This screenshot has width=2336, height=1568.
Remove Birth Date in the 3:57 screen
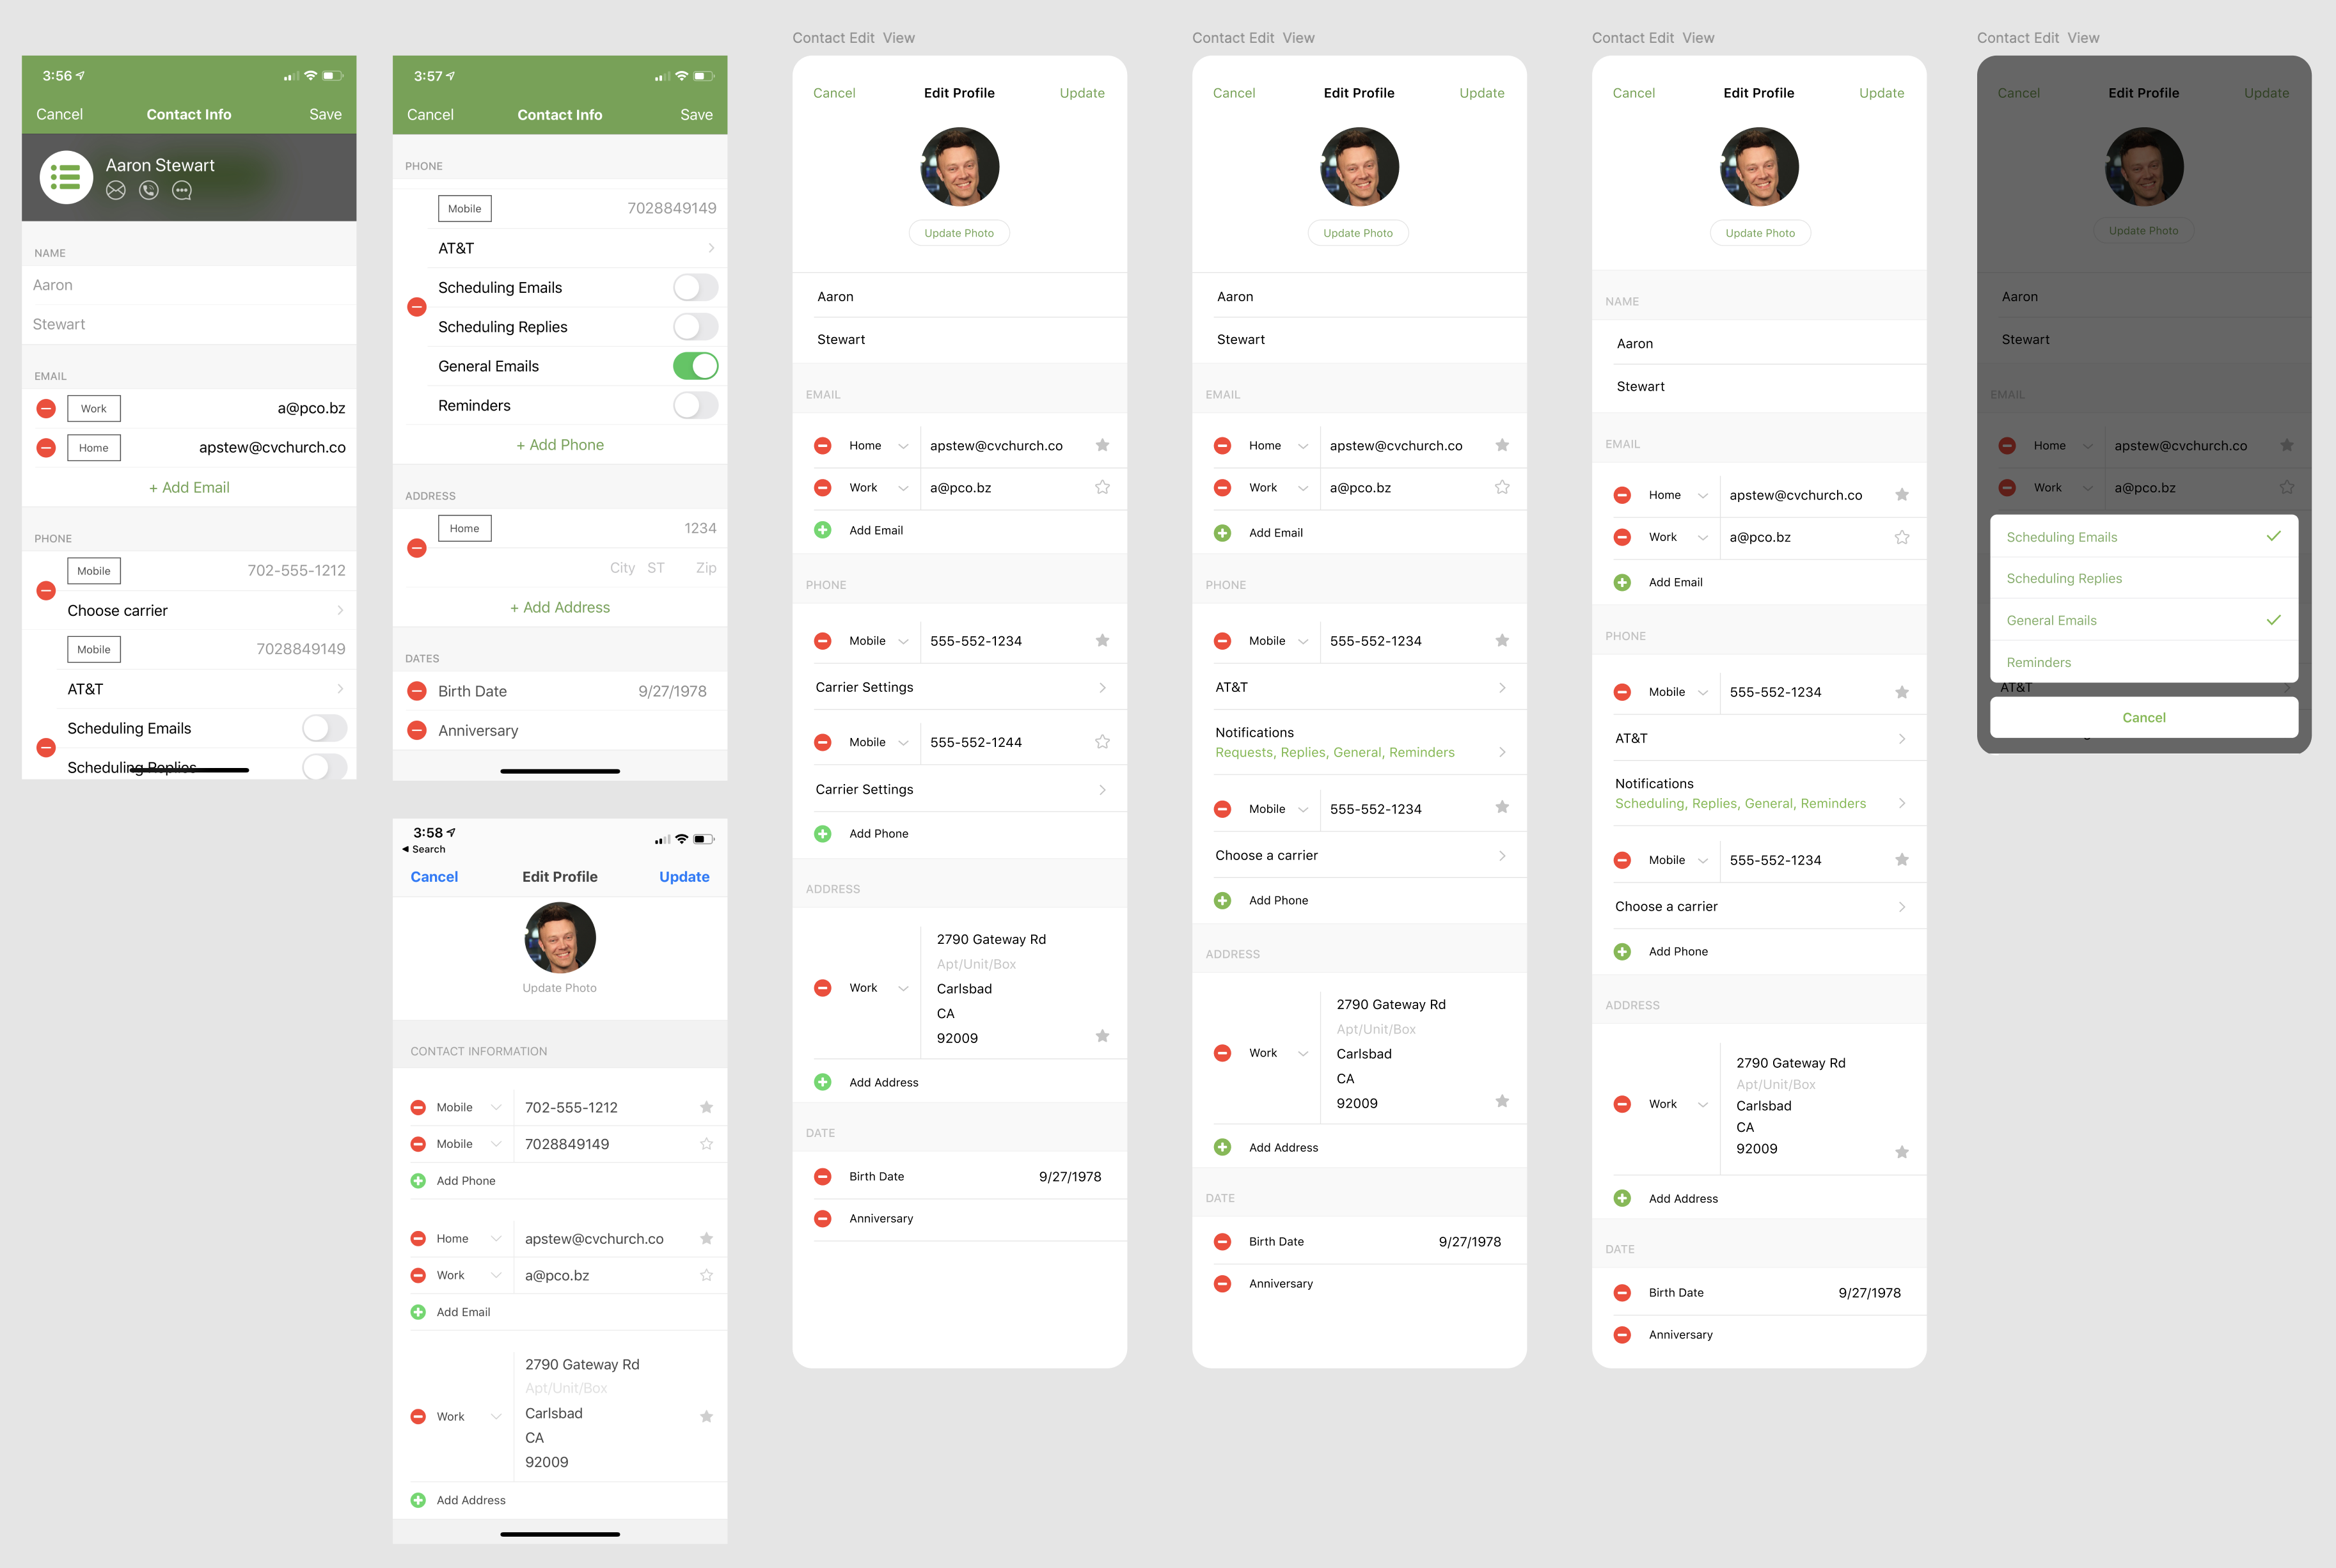tap(417, 691)
